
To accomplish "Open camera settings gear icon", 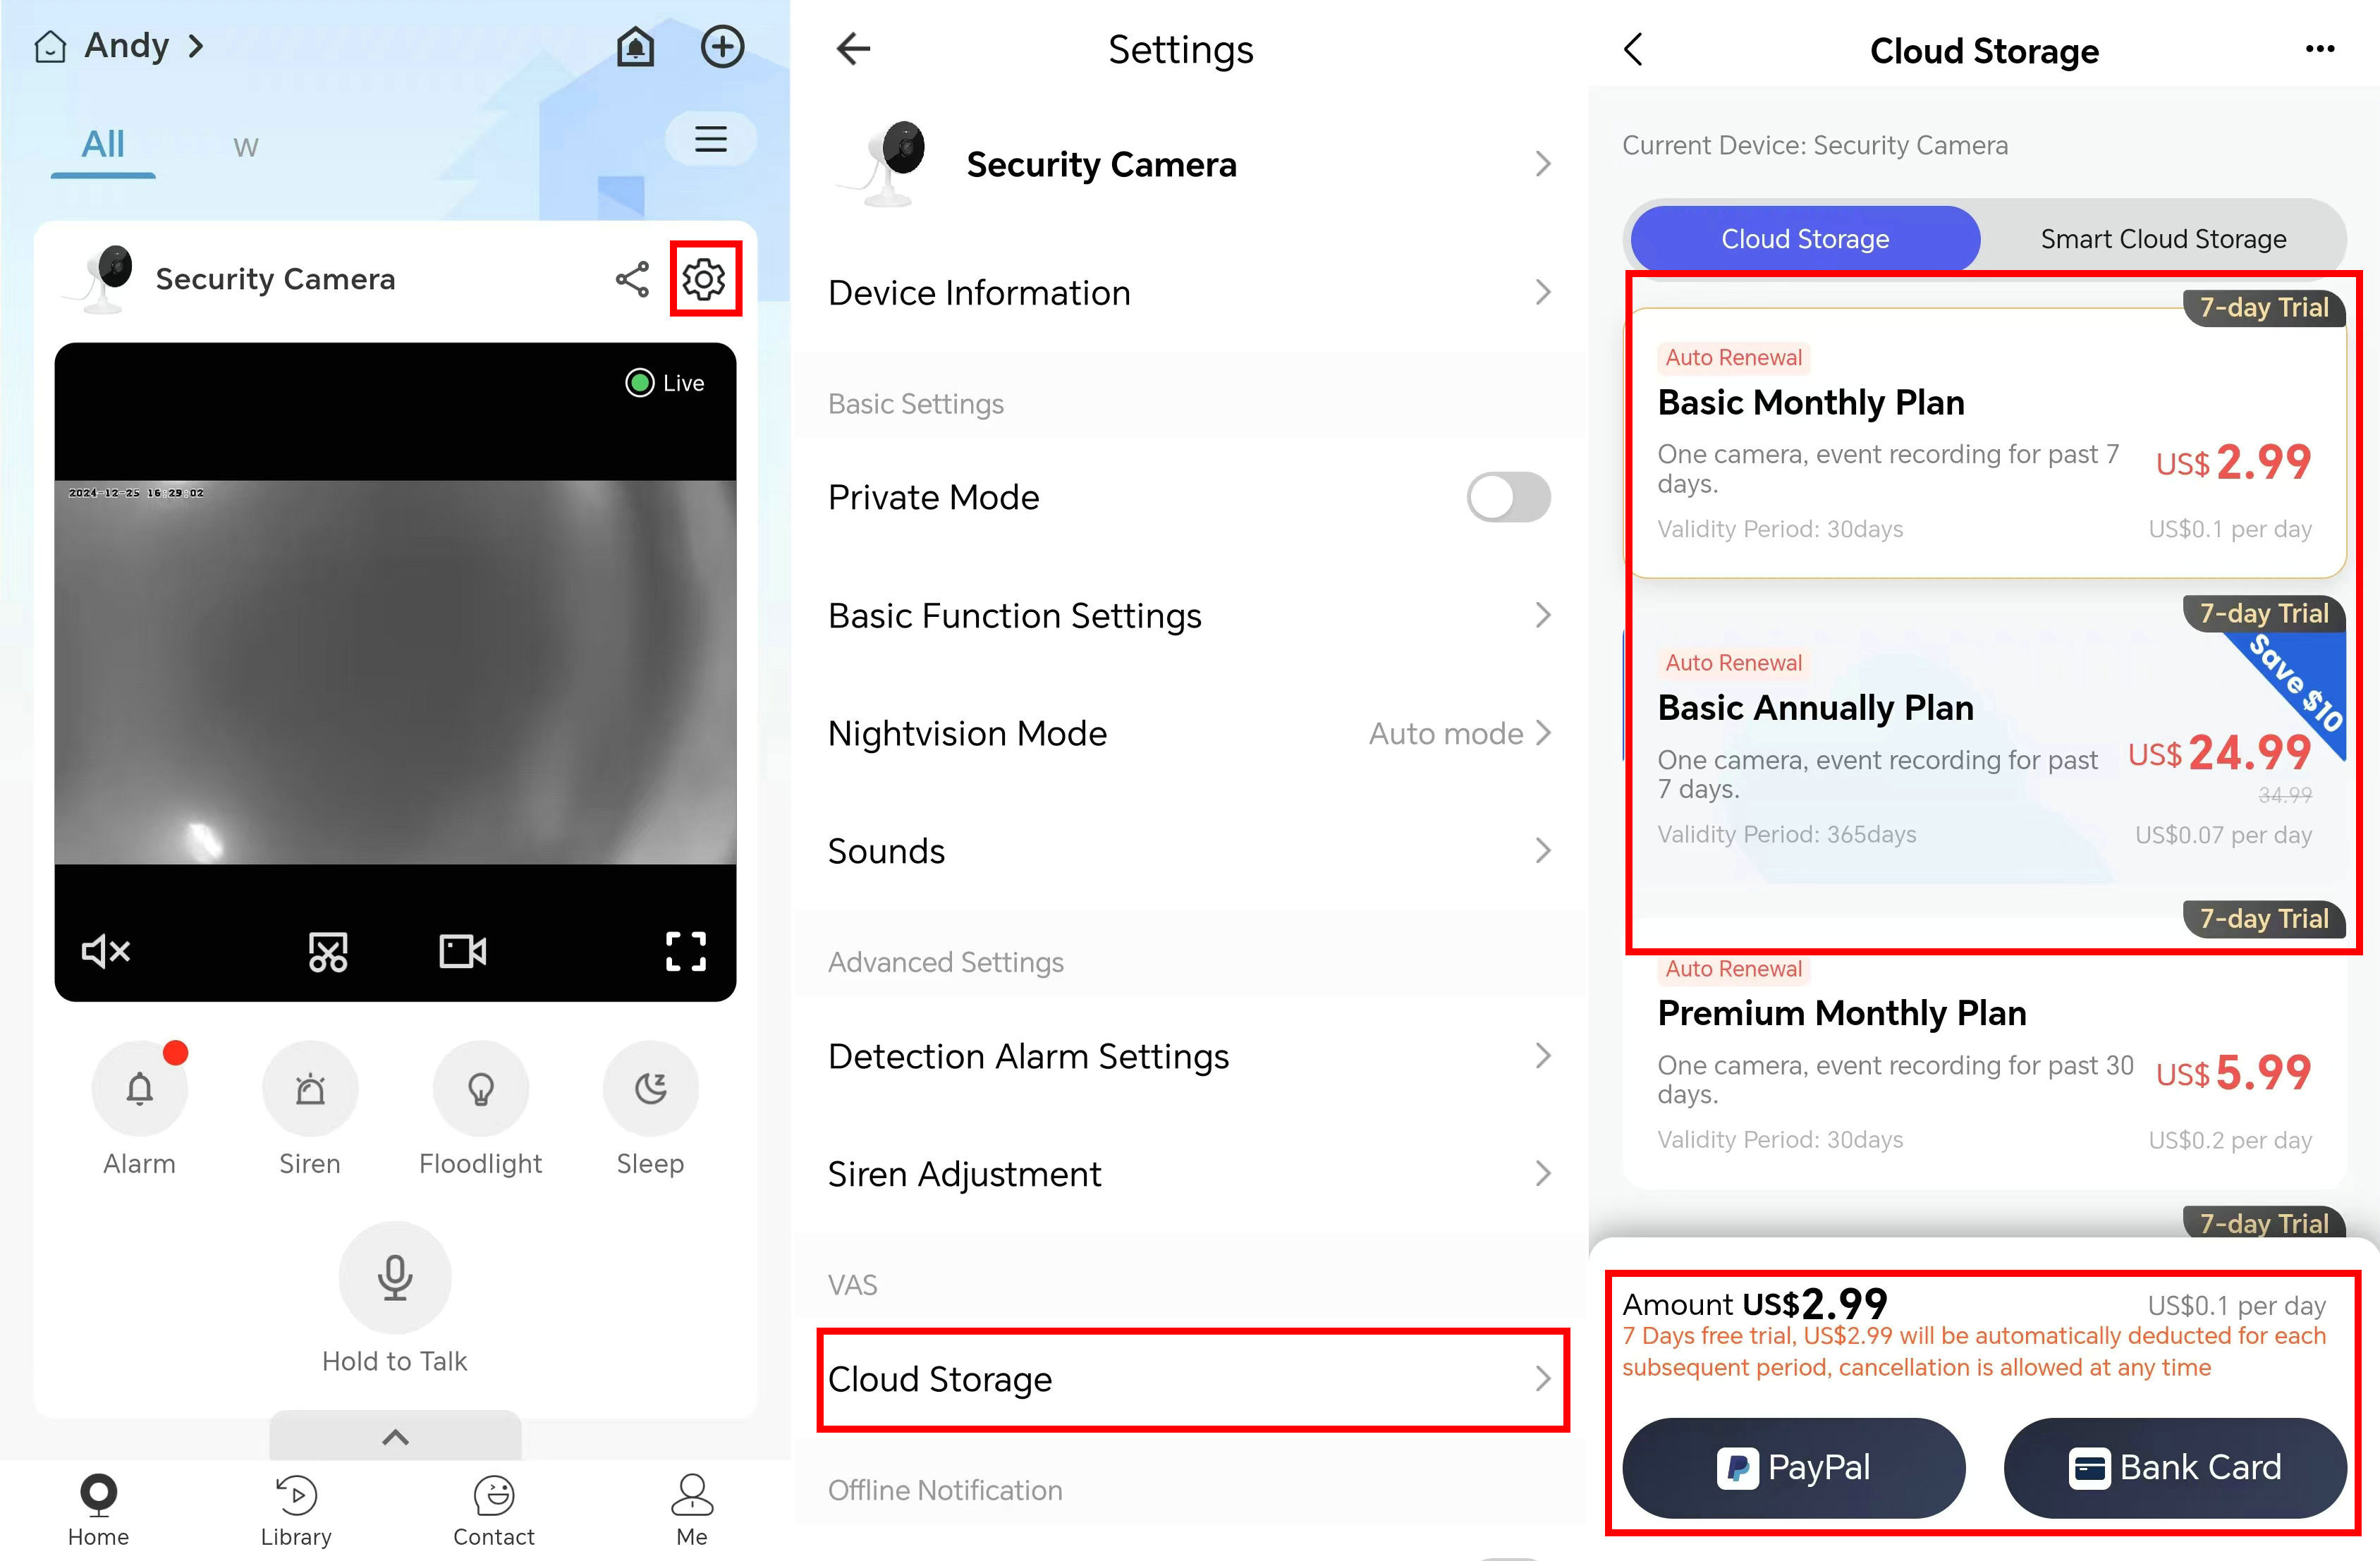I will 704,279.
